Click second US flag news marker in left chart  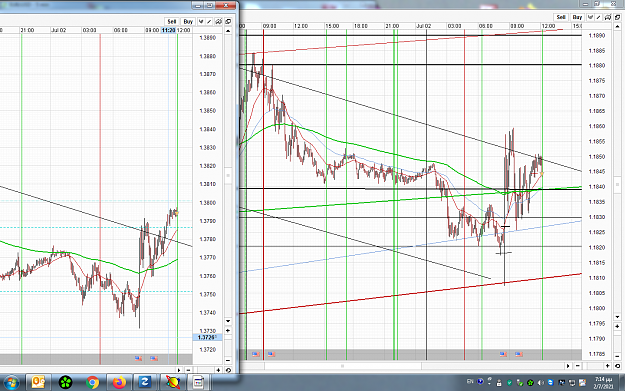(154, 358)
